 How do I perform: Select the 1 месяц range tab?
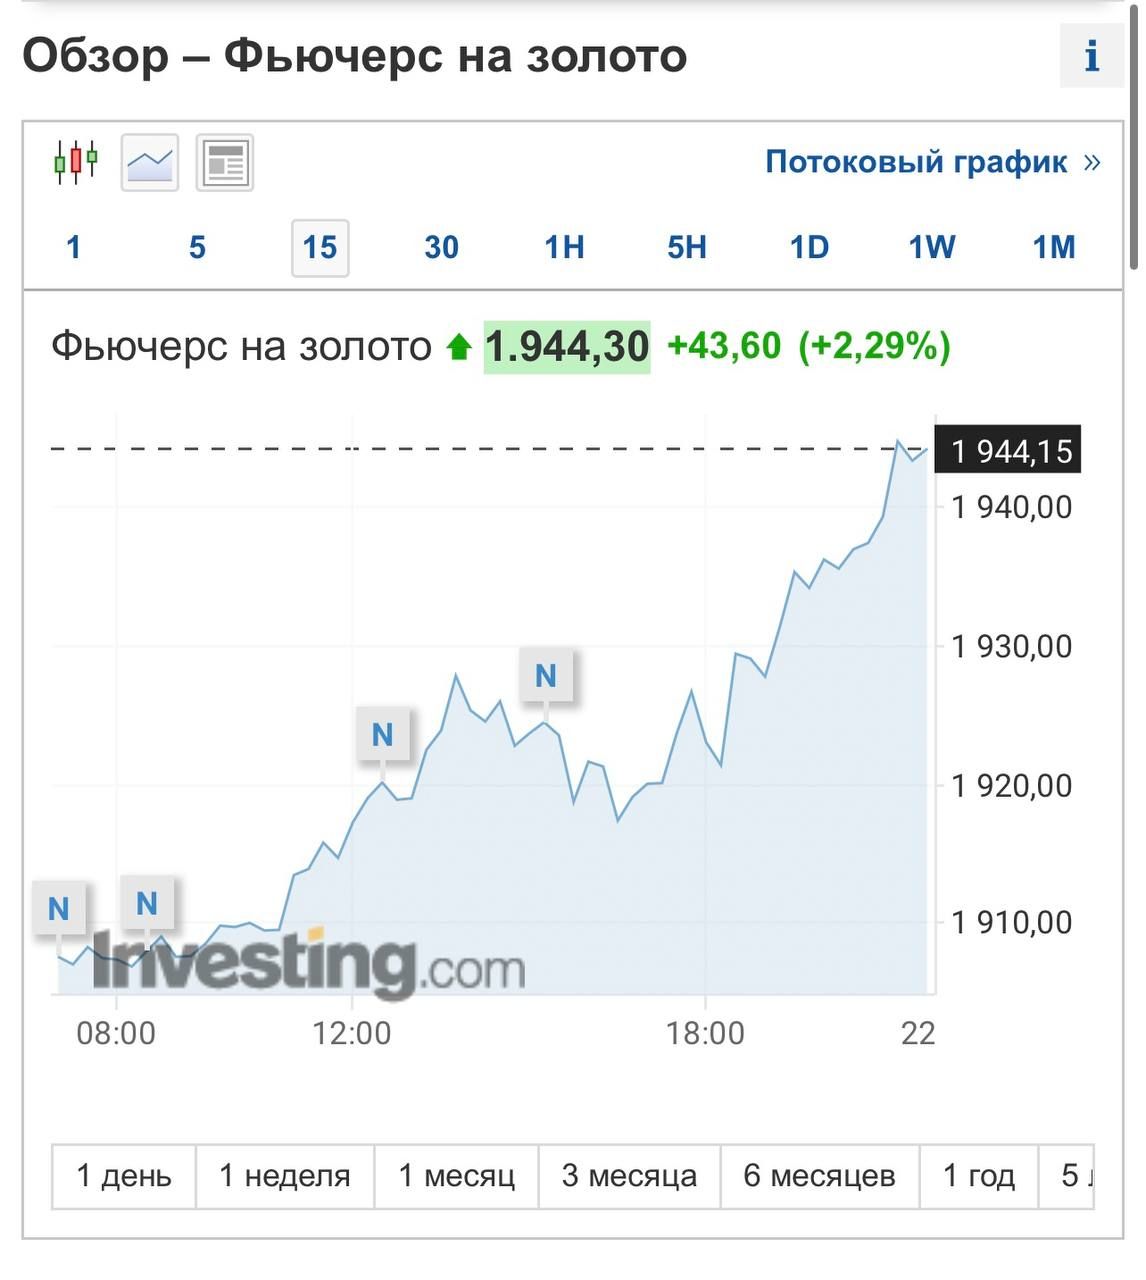coord(457,1176)
